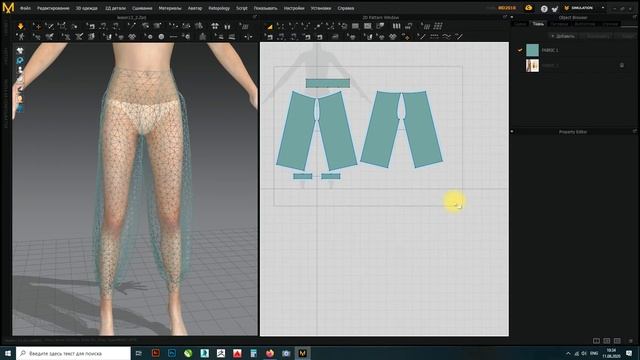
Task: Pick the Rectangle pattern tool in 2D toolbar
Action: tap(355, 26)
